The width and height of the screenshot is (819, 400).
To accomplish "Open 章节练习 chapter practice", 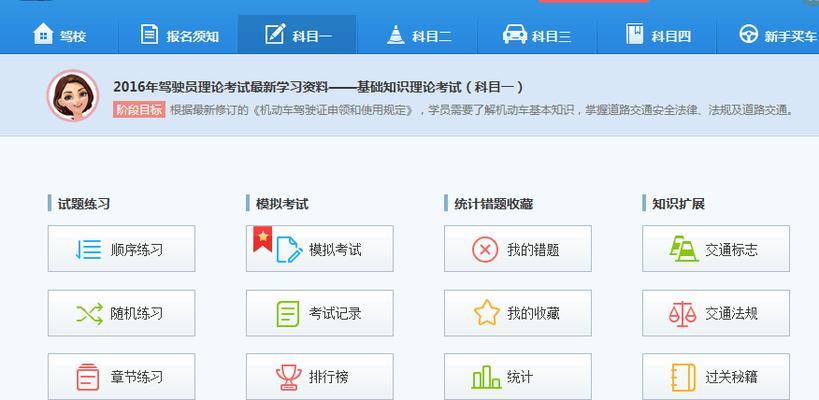I will [122, 377].
